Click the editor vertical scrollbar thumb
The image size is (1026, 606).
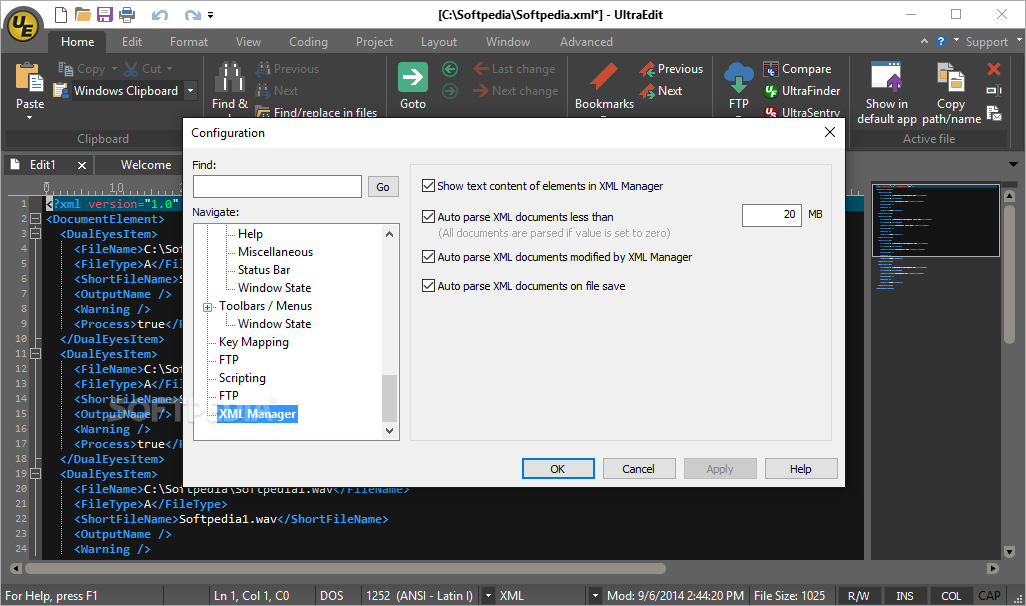coord(1009,275)
